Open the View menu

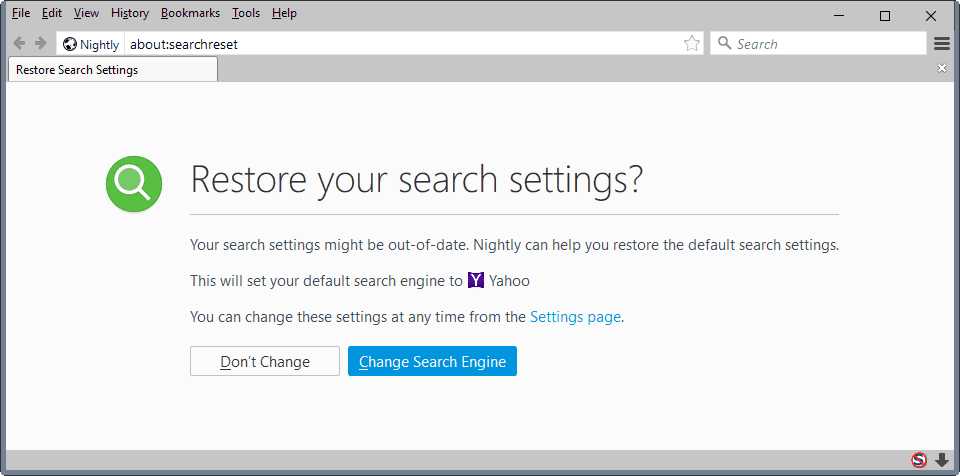click(86, 13)
